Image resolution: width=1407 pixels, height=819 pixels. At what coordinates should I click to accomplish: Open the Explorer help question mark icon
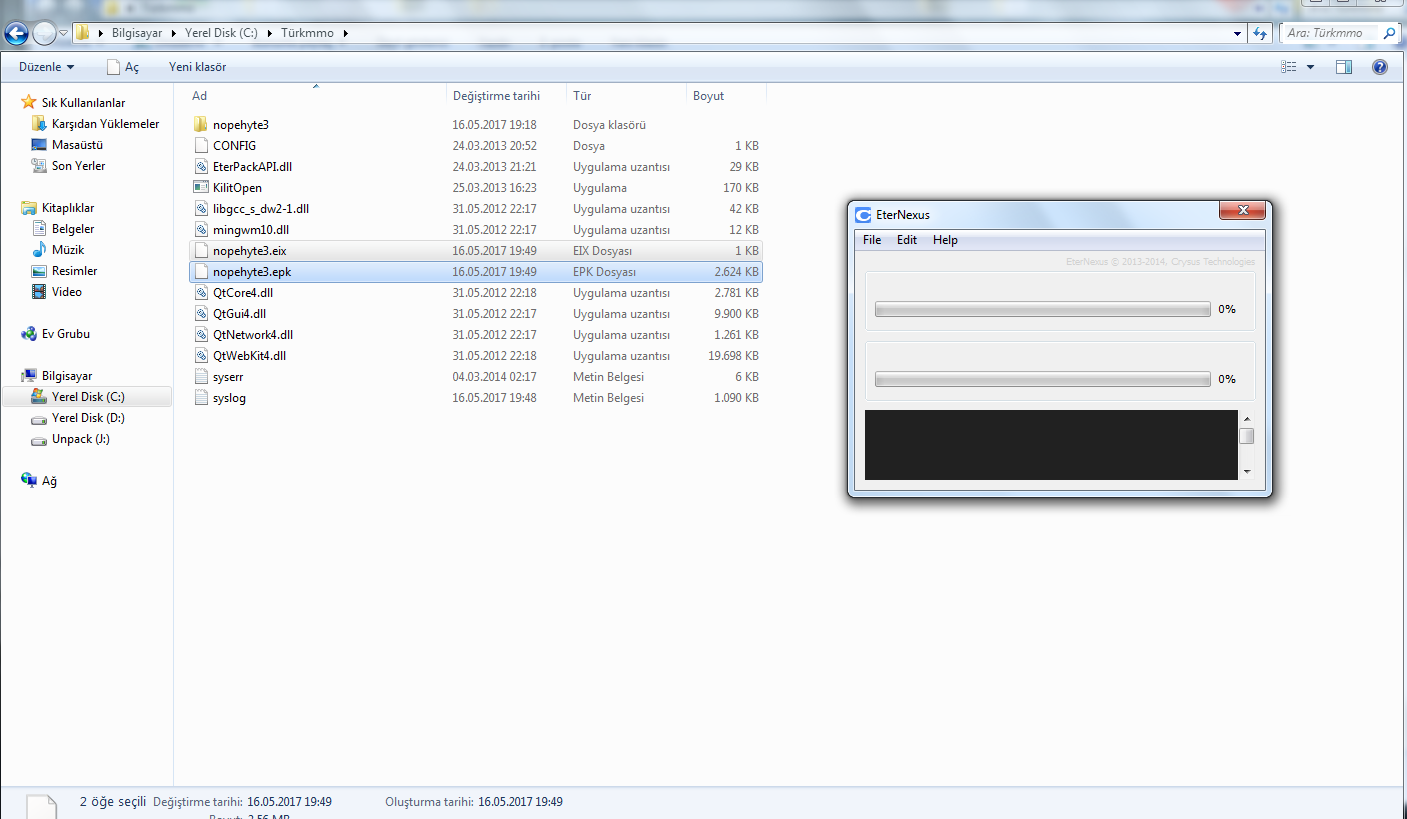1380,67
